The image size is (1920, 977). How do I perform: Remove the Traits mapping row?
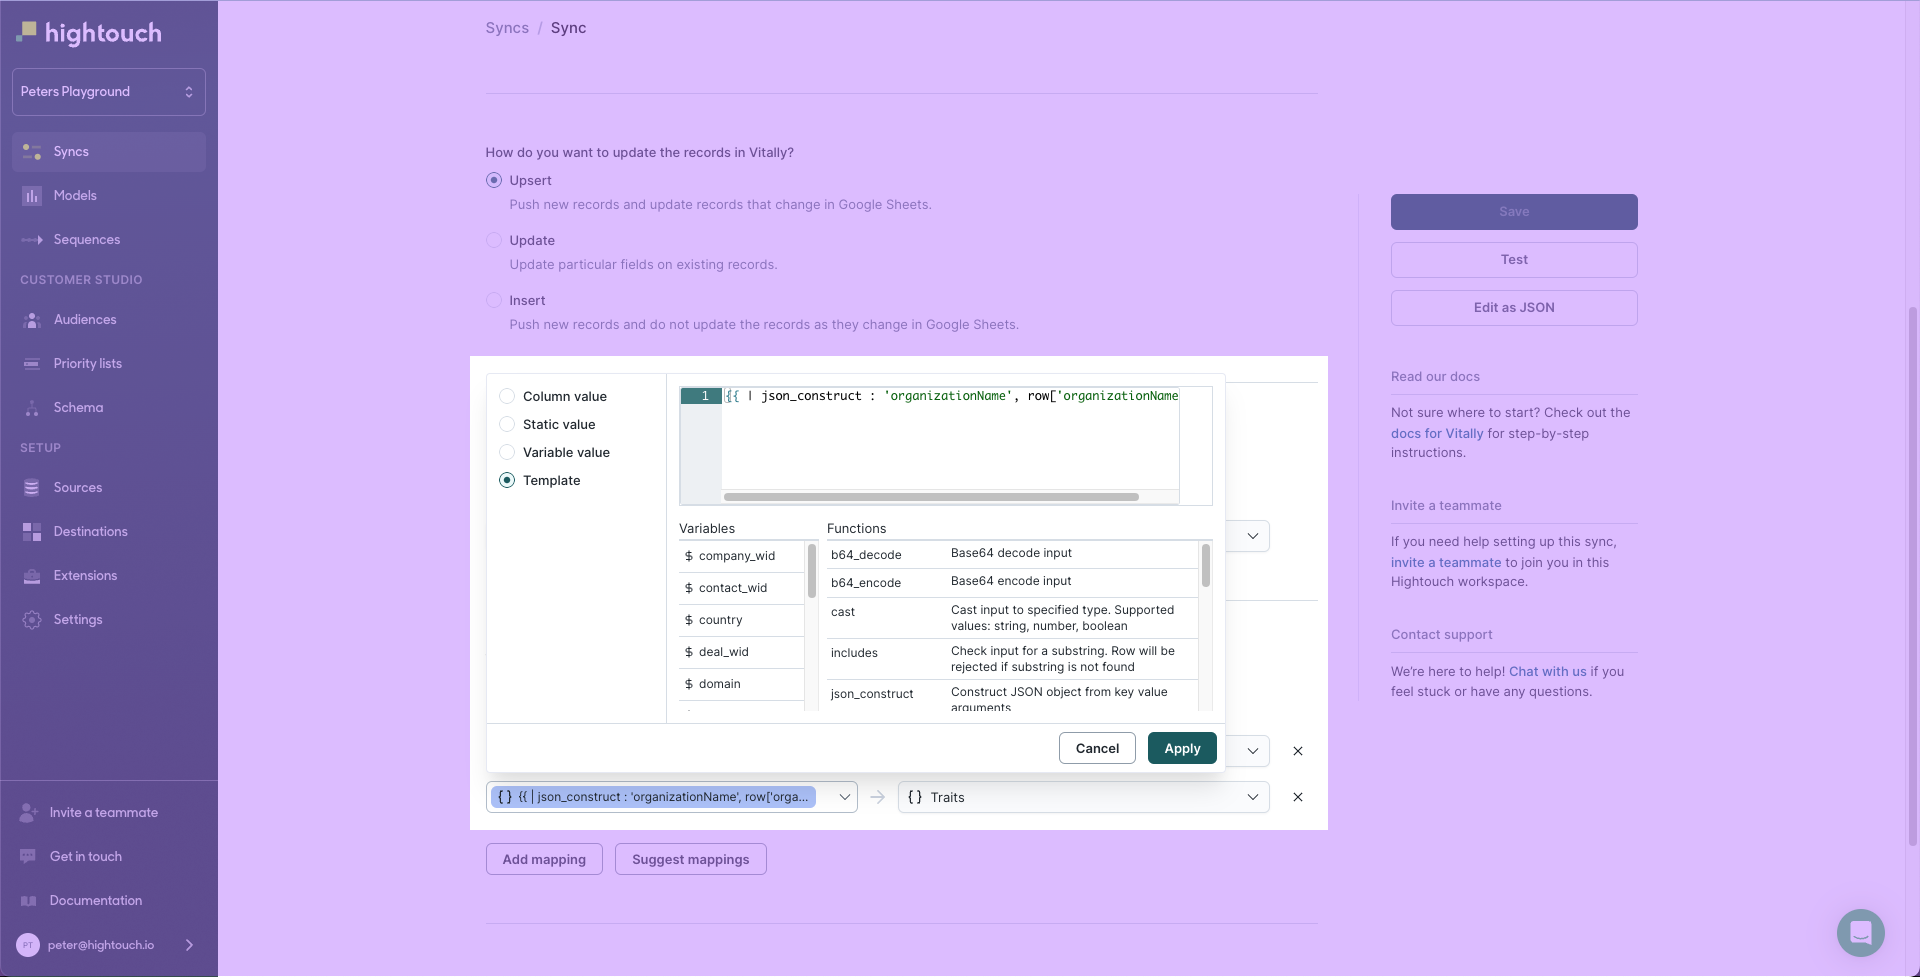coord(1298,797)
